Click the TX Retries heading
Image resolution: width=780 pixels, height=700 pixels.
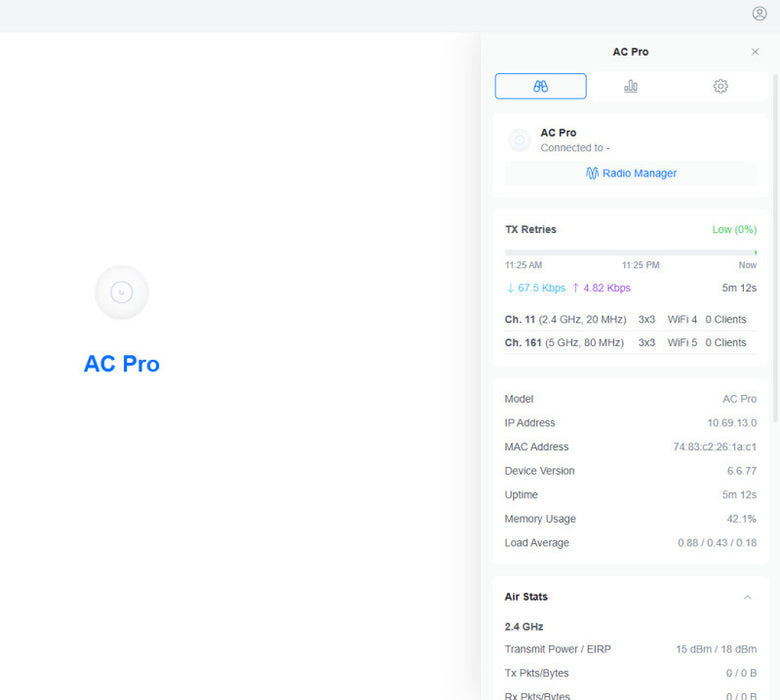point(530,229)
